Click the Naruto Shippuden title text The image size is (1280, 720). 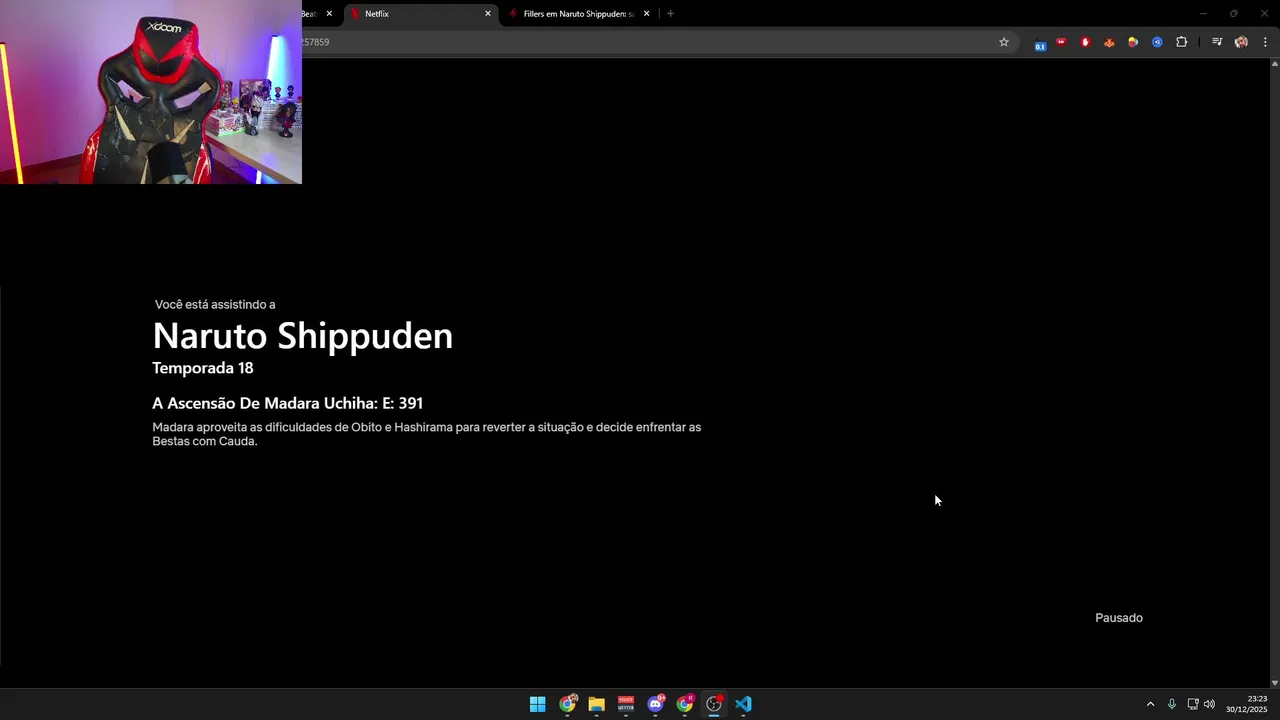coord(302,335)
